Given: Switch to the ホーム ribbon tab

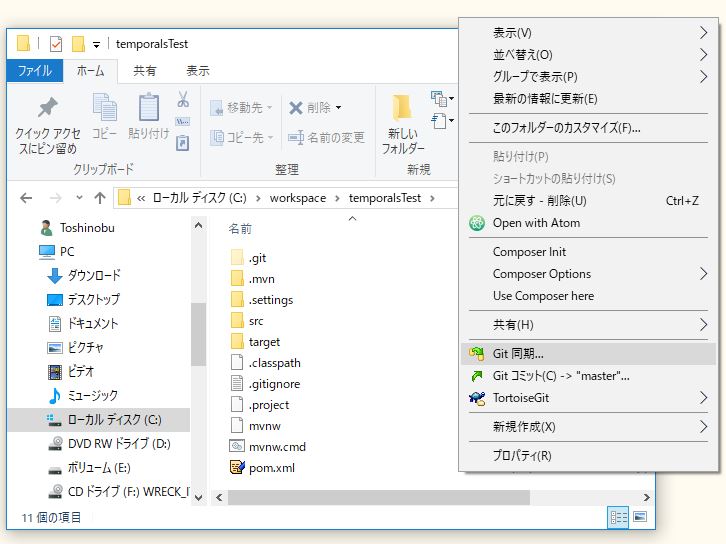Looking at the screenshot, I should tap(90, 71).
